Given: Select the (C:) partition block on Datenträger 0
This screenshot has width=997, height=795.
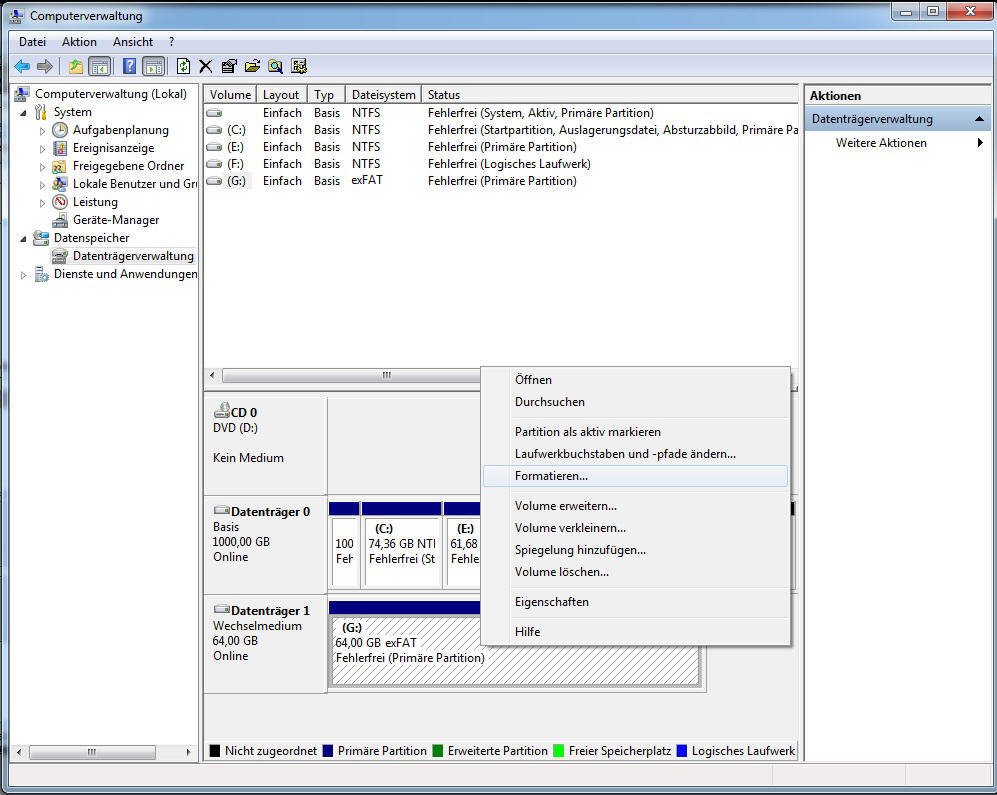Looking at the screenshot, I should click(401, 551).
